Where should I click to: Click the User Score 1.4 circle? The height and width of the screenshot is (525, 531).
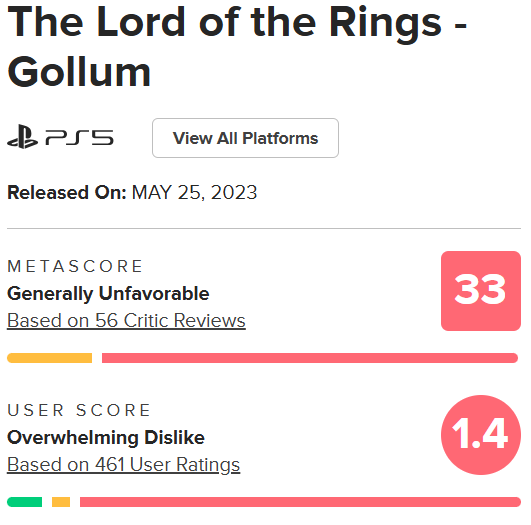point(481,435)
